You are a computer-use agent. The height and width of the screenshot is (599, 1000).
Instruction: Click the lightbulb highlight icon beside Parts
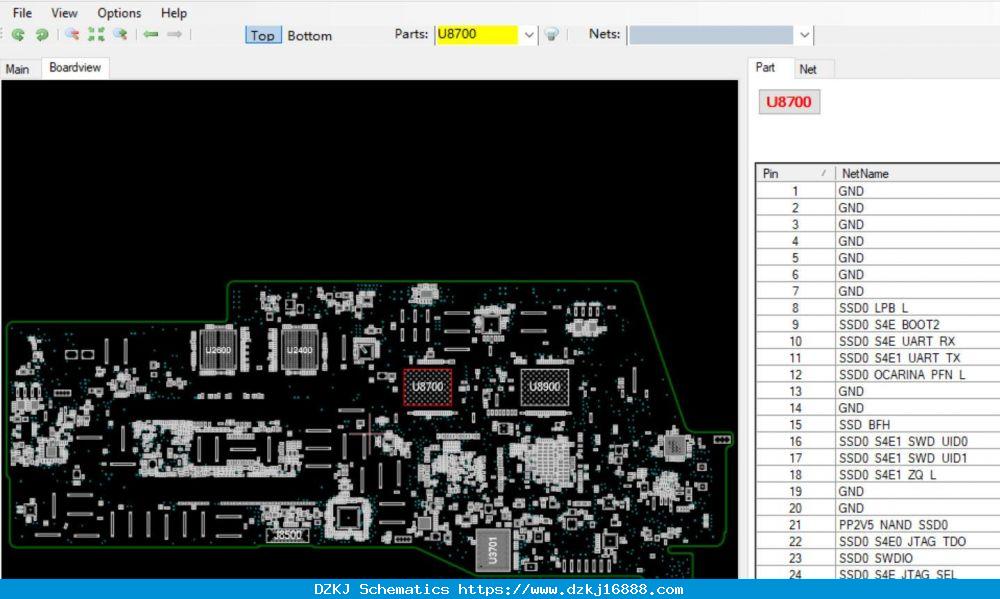click(x=552, y=34)
